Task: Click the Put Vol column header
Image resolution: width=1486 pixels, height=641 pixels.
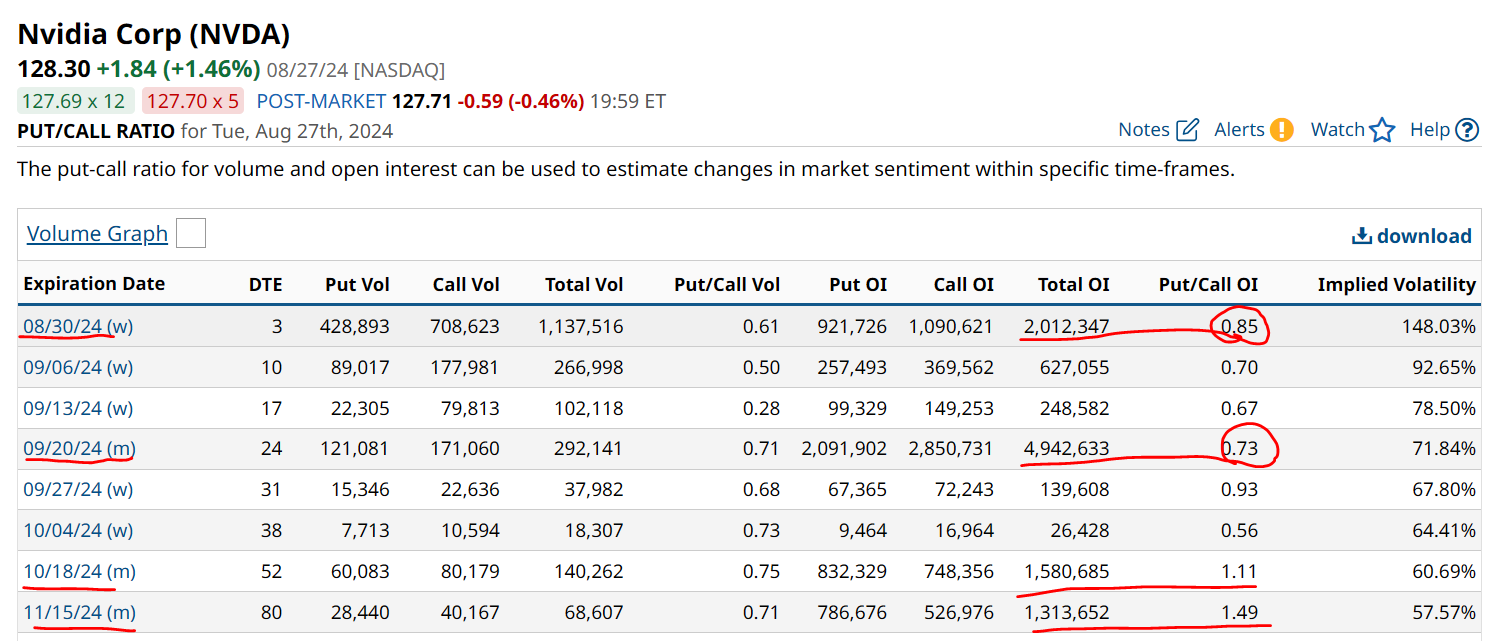Action: 357,285
